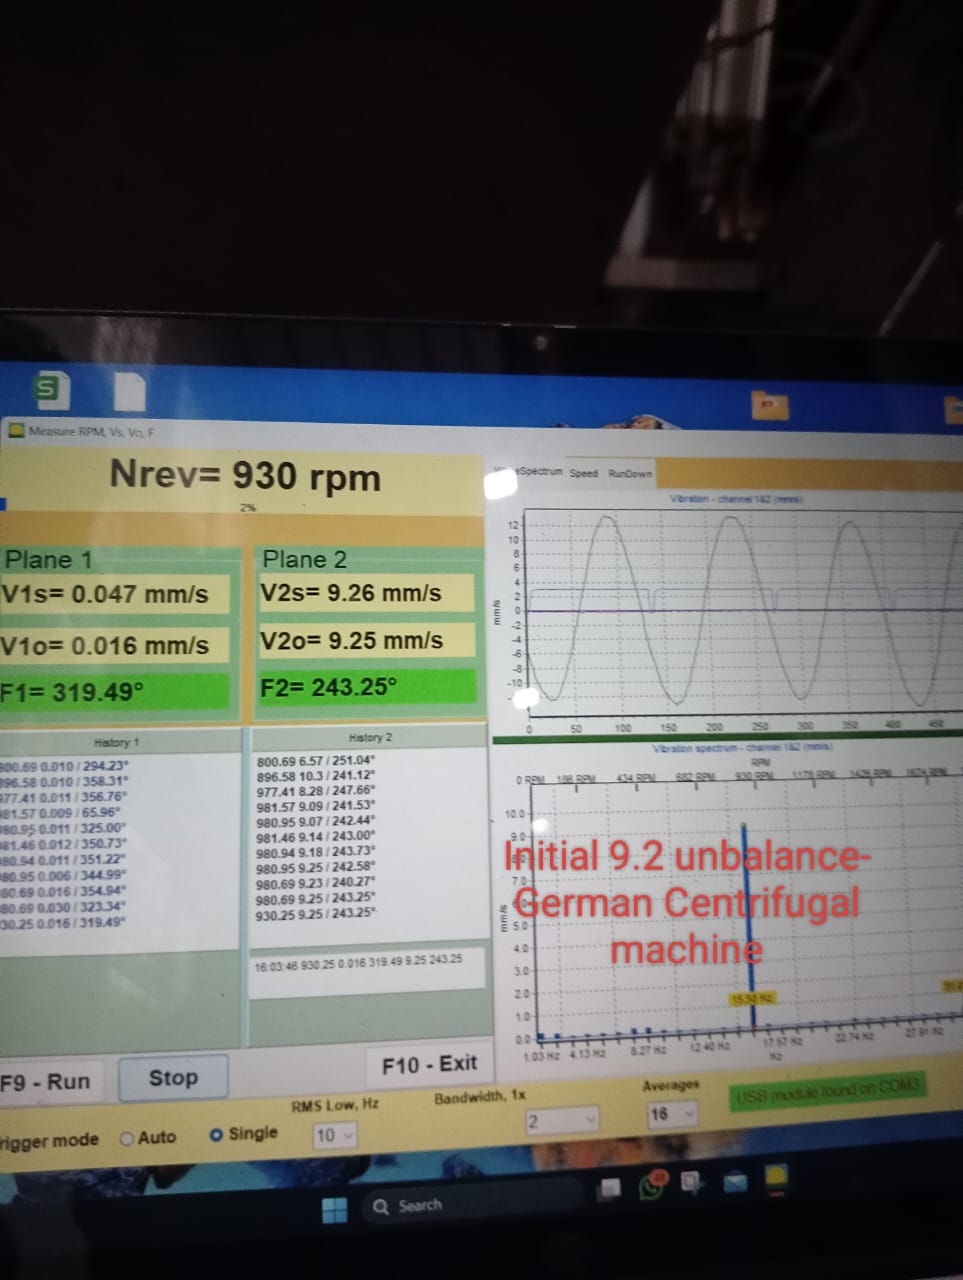The width and height of the screenshot is (963, 1280).
Task: Open the yellow app in the taskbar
Action: point(777,1179)
